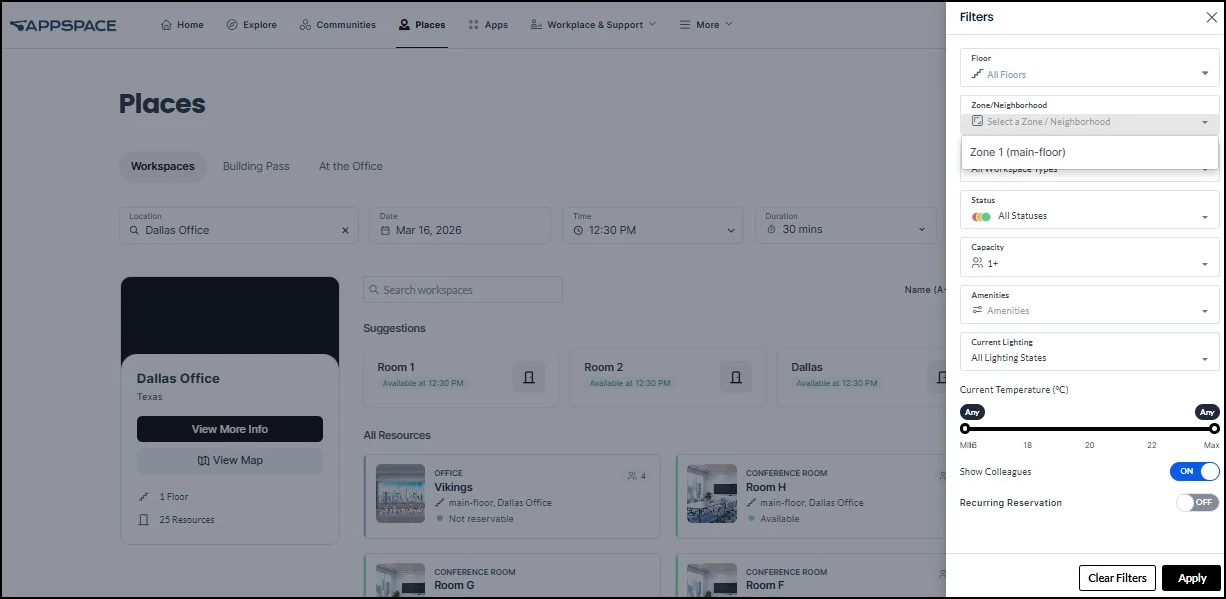This screenshot has height=599, width=1226.
Task: Open Room 2 suggestion card
Action: [667, 377]
